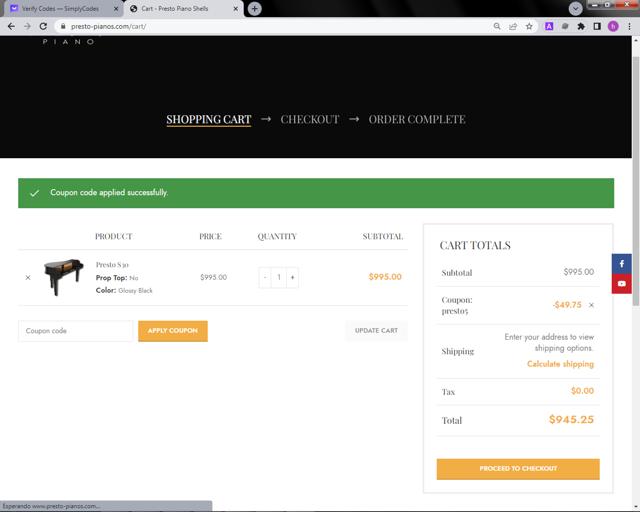Image resolution: width=640 pixels, height=512 pixels.
Task: Increase quantity with the plus button
Action: pos(292,278)
